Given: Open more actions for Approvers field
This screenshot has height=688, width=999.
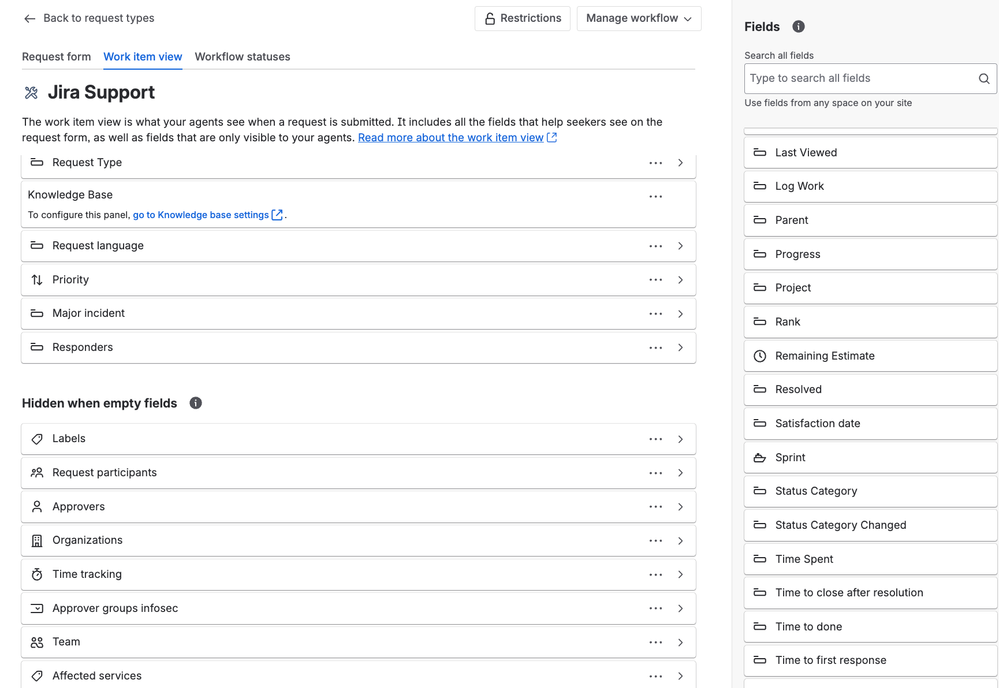Looking at the screenshot, I should 656,507.
